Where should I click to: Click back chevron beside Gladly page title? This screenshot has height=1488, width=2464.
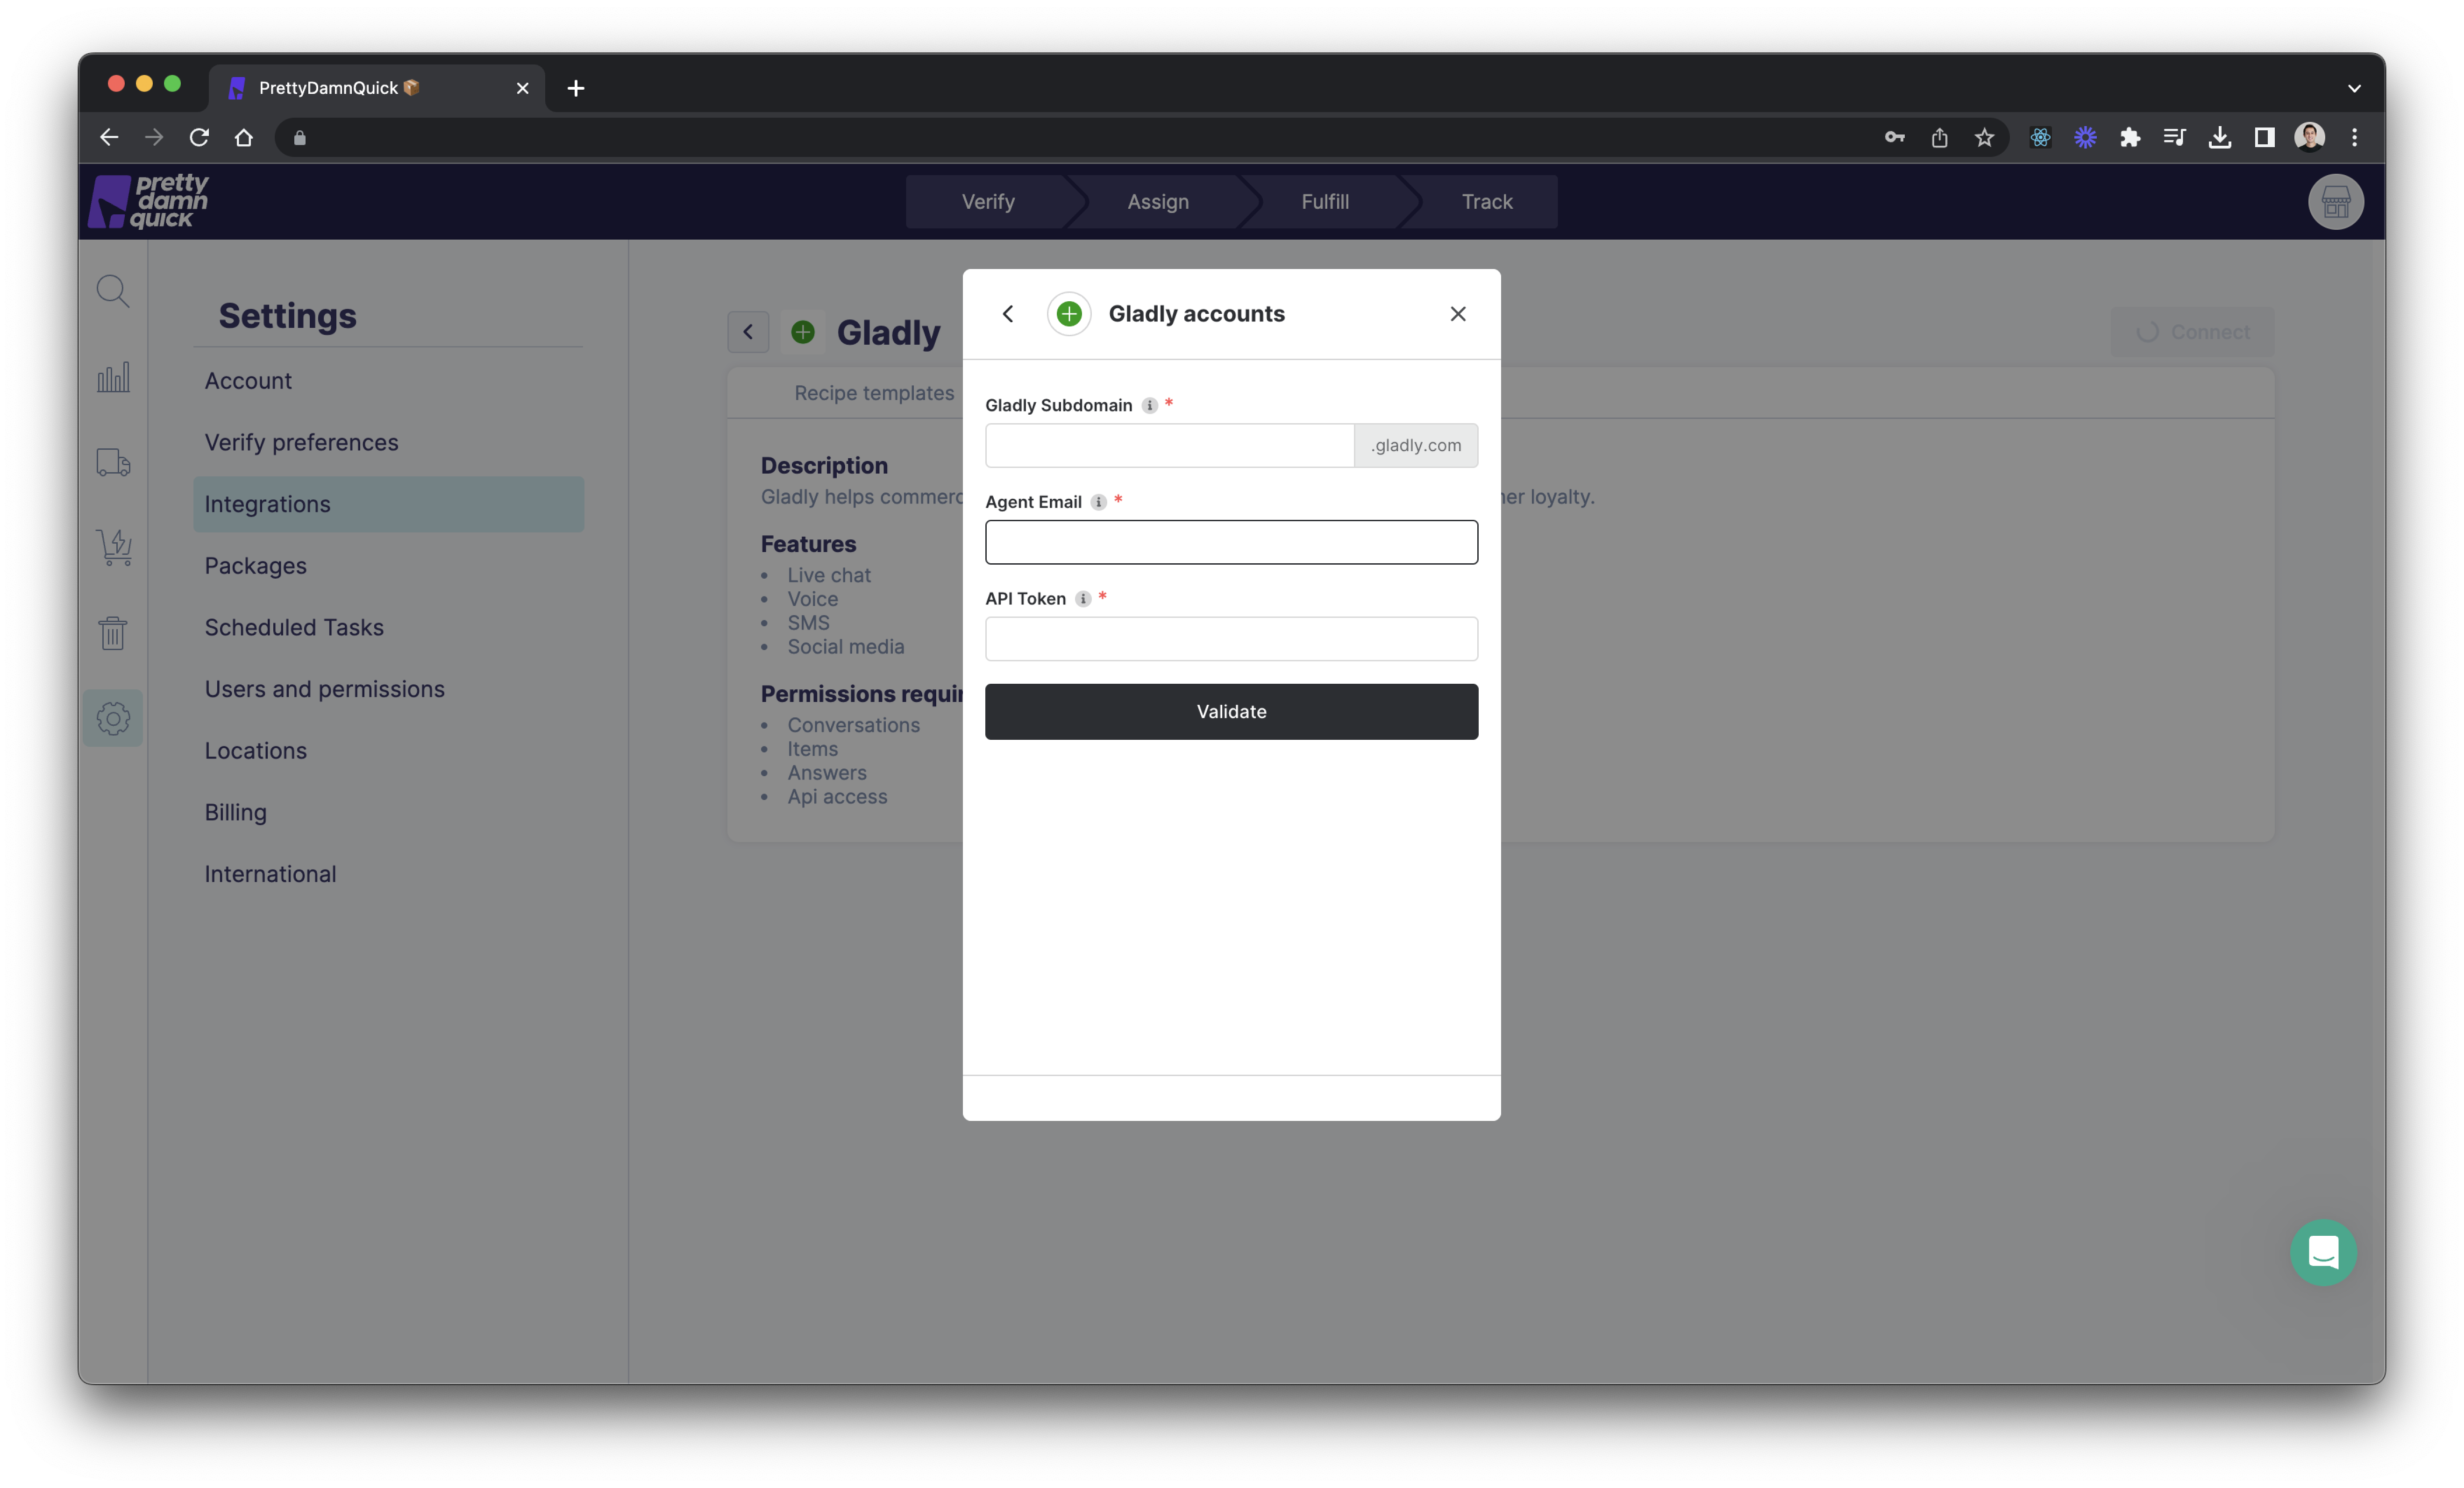(x=748, y=332)
